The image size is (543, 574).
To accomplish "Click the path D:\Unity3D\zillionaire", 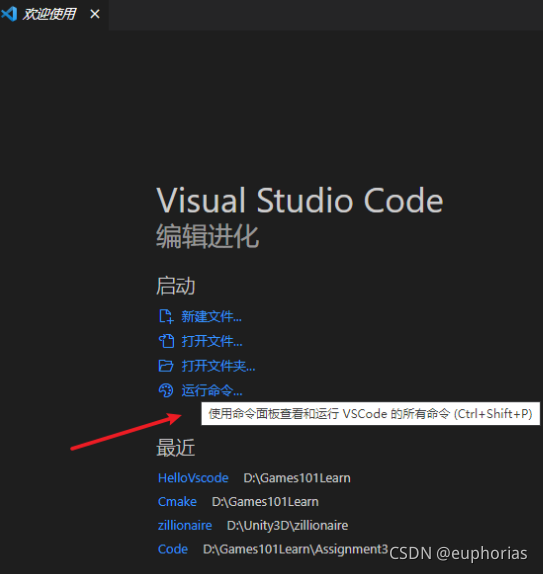I will coord(287,525).
